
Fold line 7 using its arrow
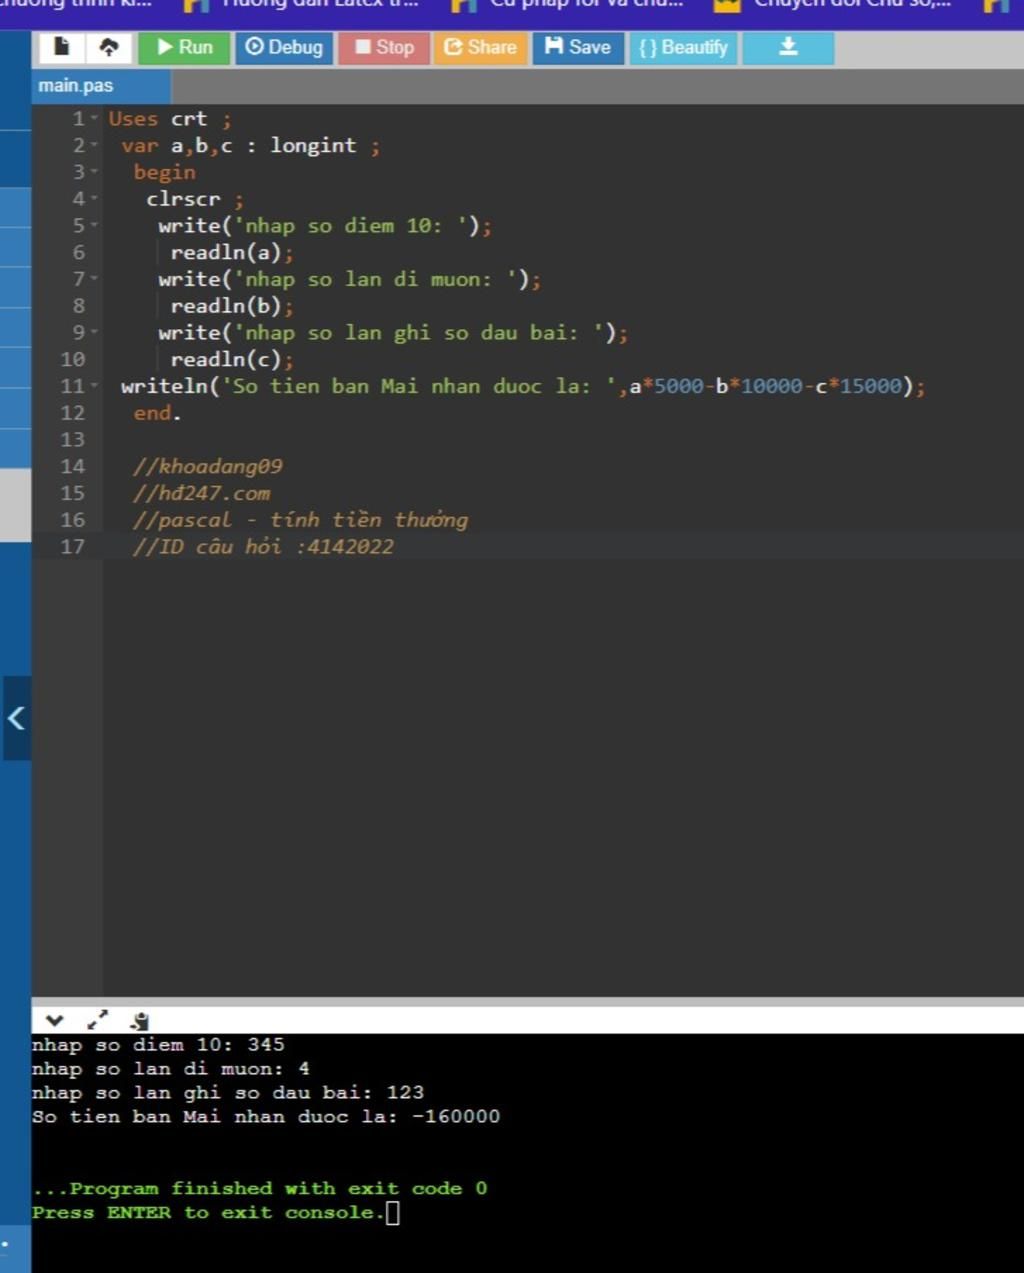(x=95, y=279)
